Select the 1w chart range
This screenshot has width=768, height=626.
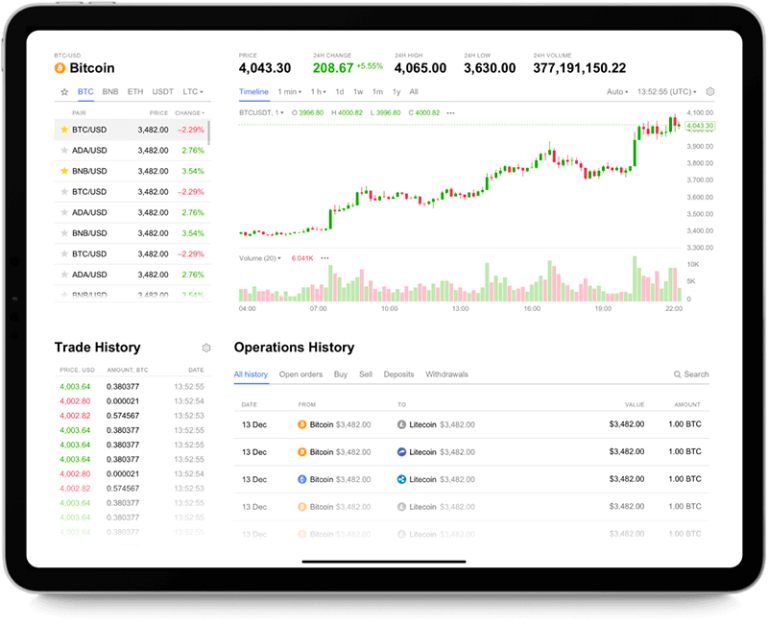point(358,92)
